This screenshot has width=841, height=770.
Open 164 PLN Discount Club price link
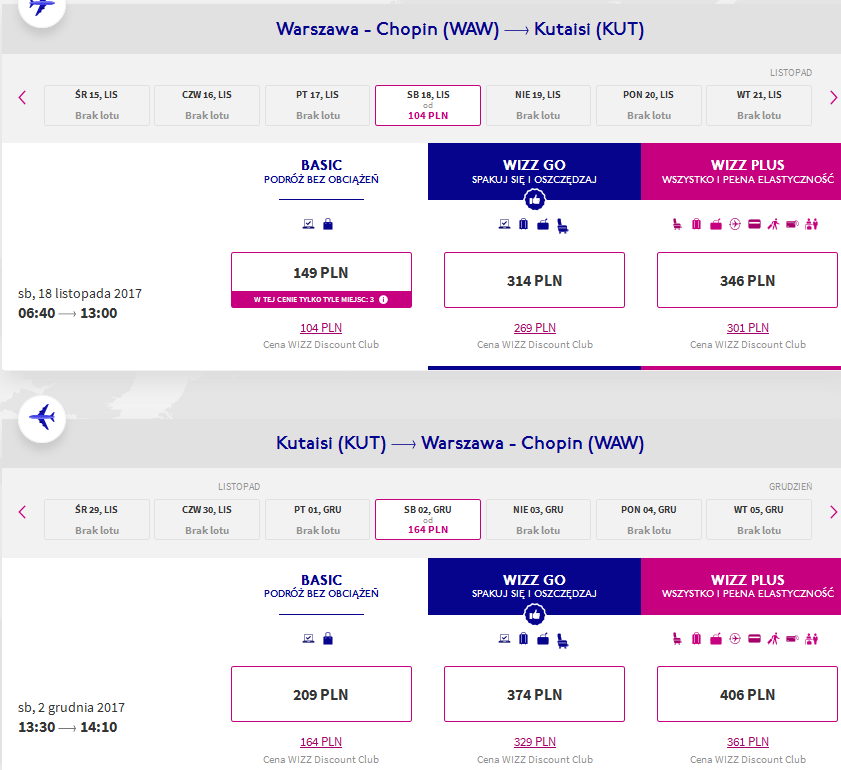coord(321,742)
